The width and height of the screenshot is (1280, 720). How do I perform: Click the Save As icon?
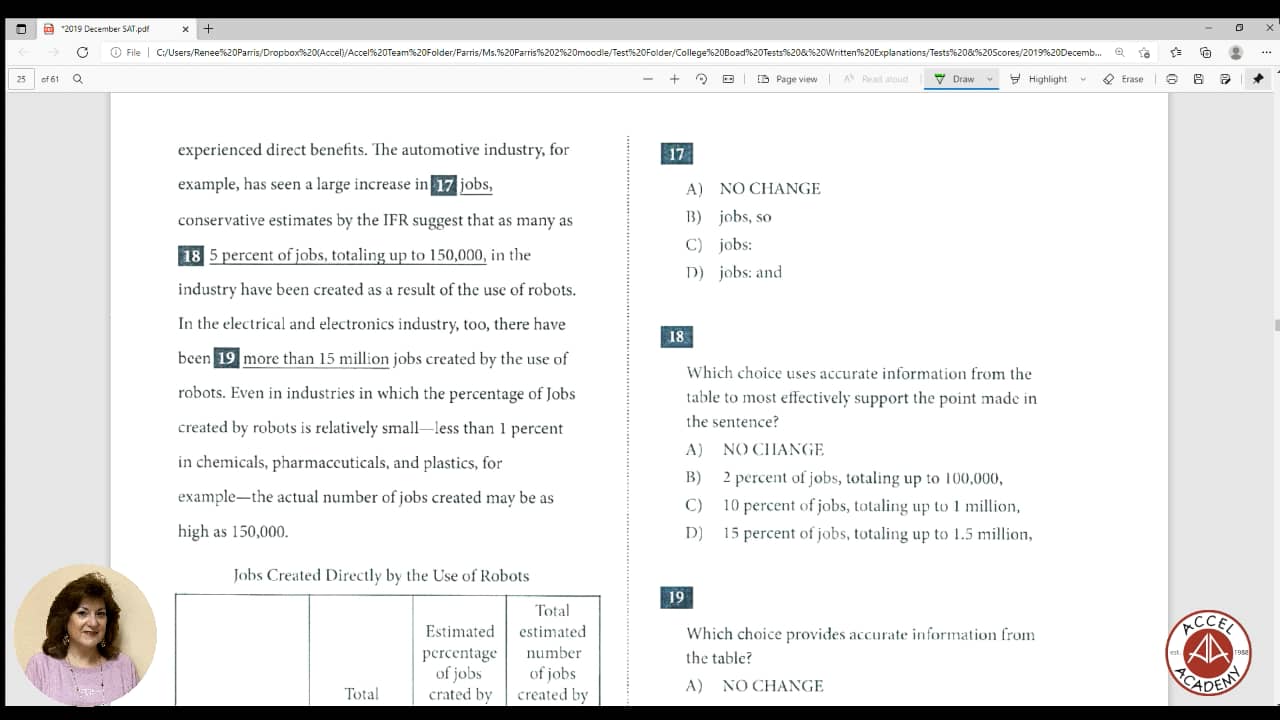click(x=1225, y=79)
